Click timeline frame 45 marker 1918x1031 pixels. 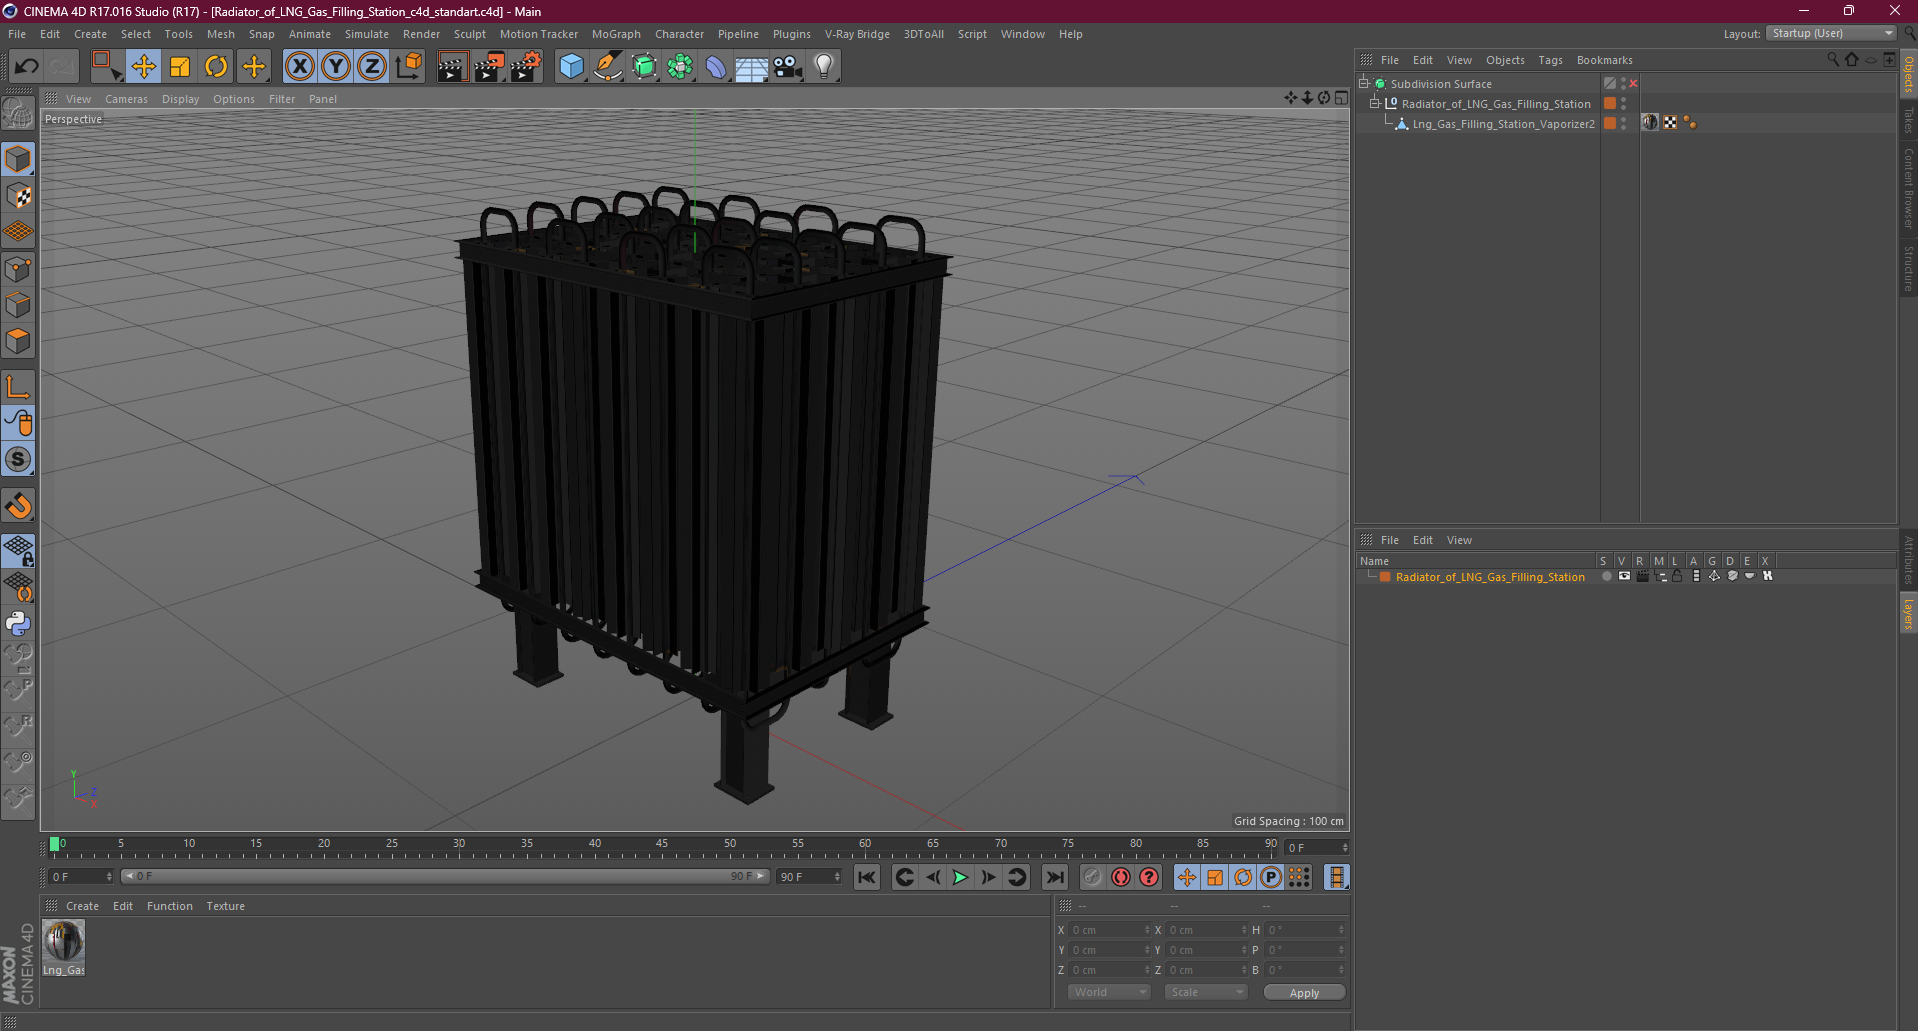[662, 846]
